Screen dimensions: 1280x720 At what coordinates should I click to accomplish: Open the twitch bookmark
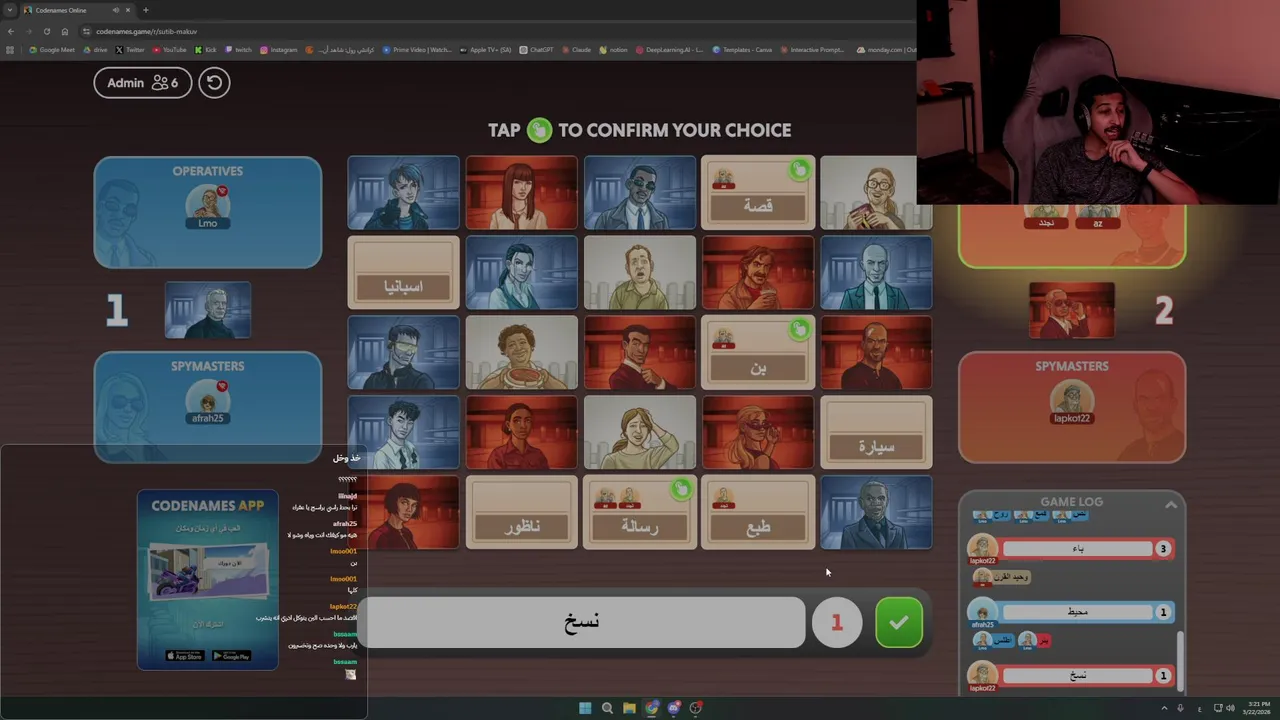[239, 50]
